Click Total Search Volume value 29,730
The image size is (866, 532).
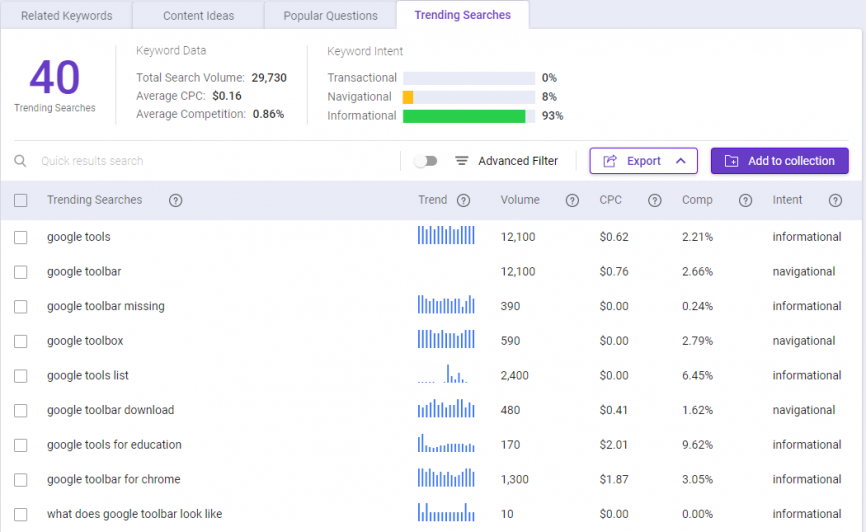[x=269, y=78]
